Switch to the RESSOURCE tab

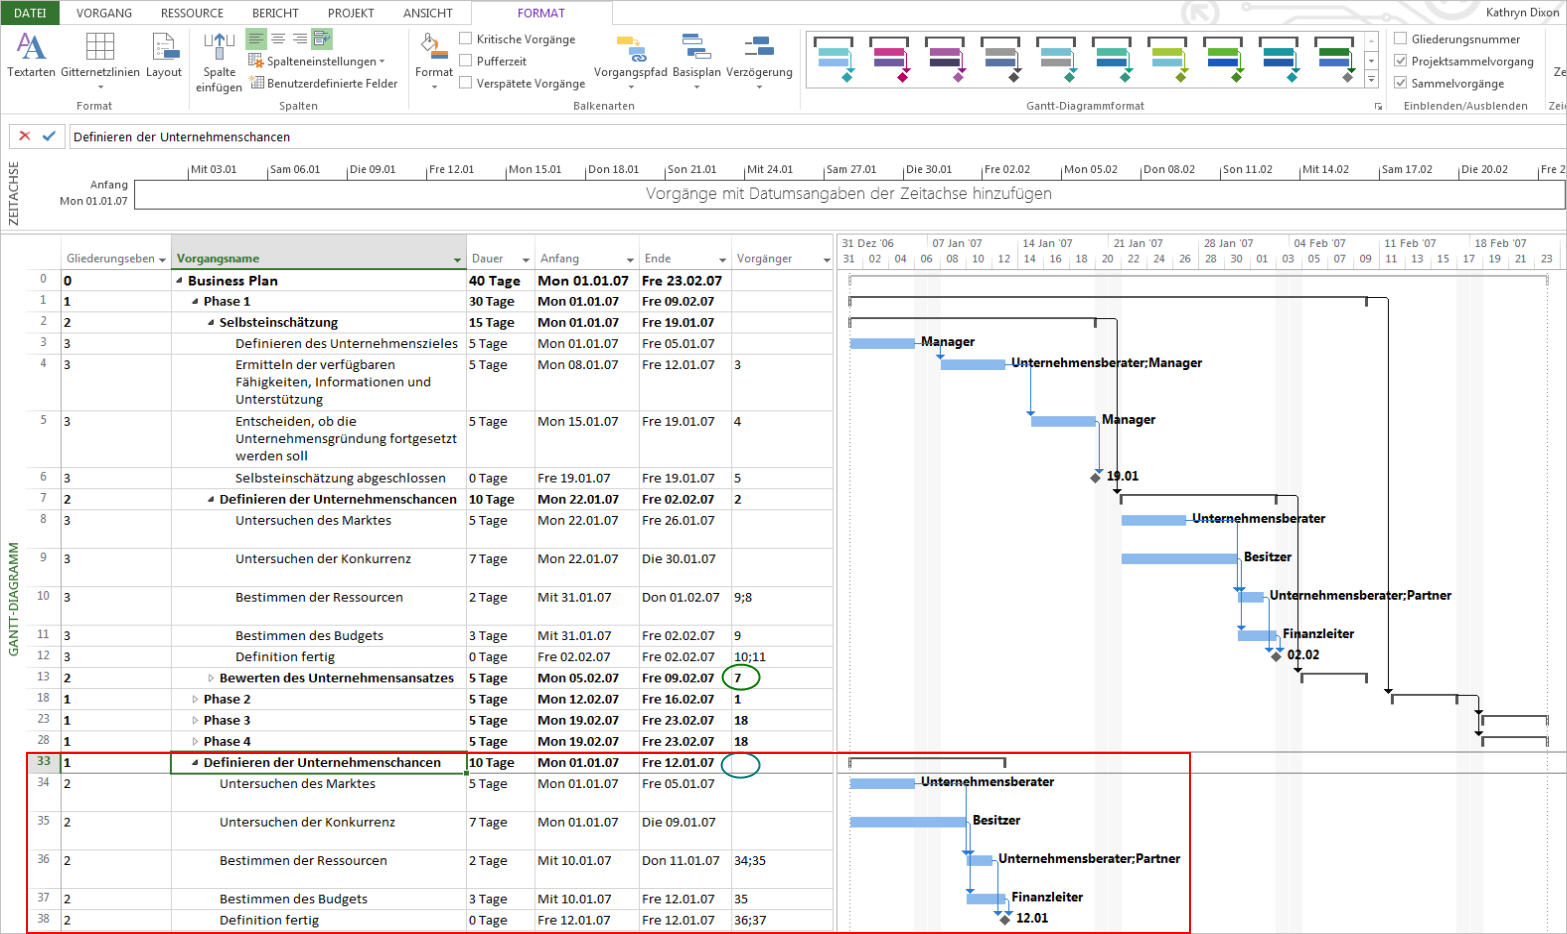point(192,13)
